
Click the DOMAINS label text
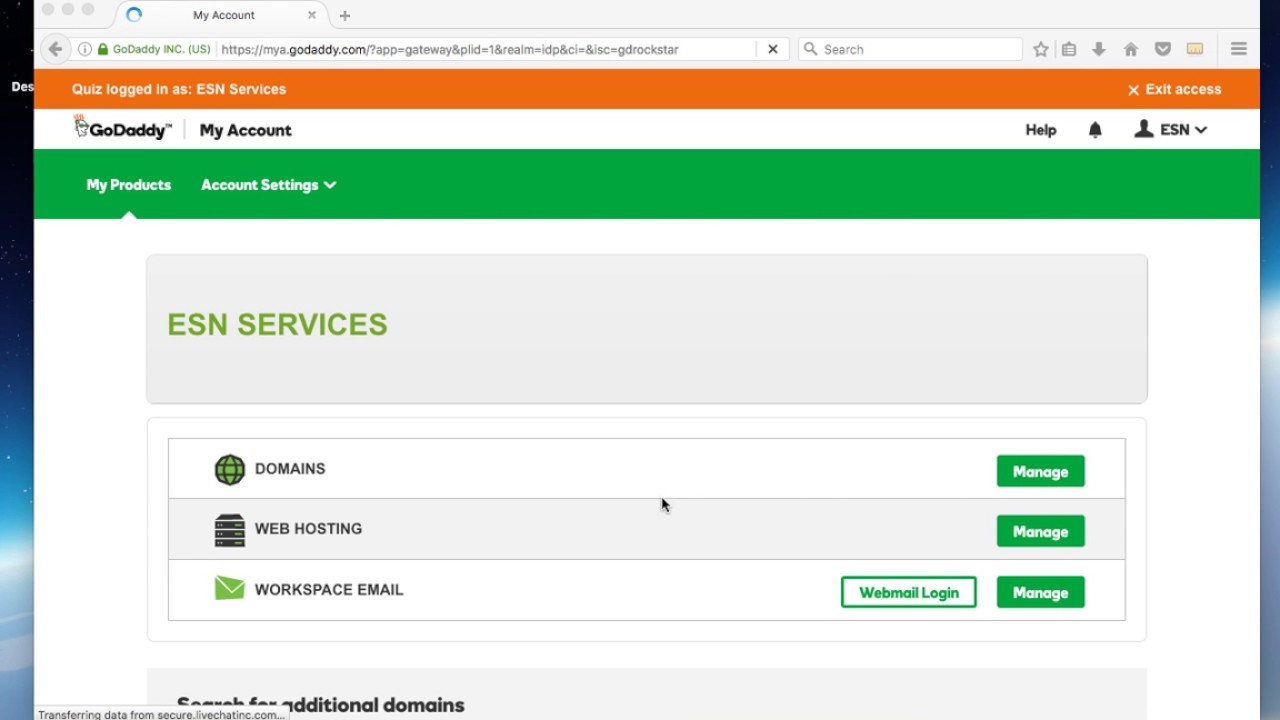click(x=290, y=469)
